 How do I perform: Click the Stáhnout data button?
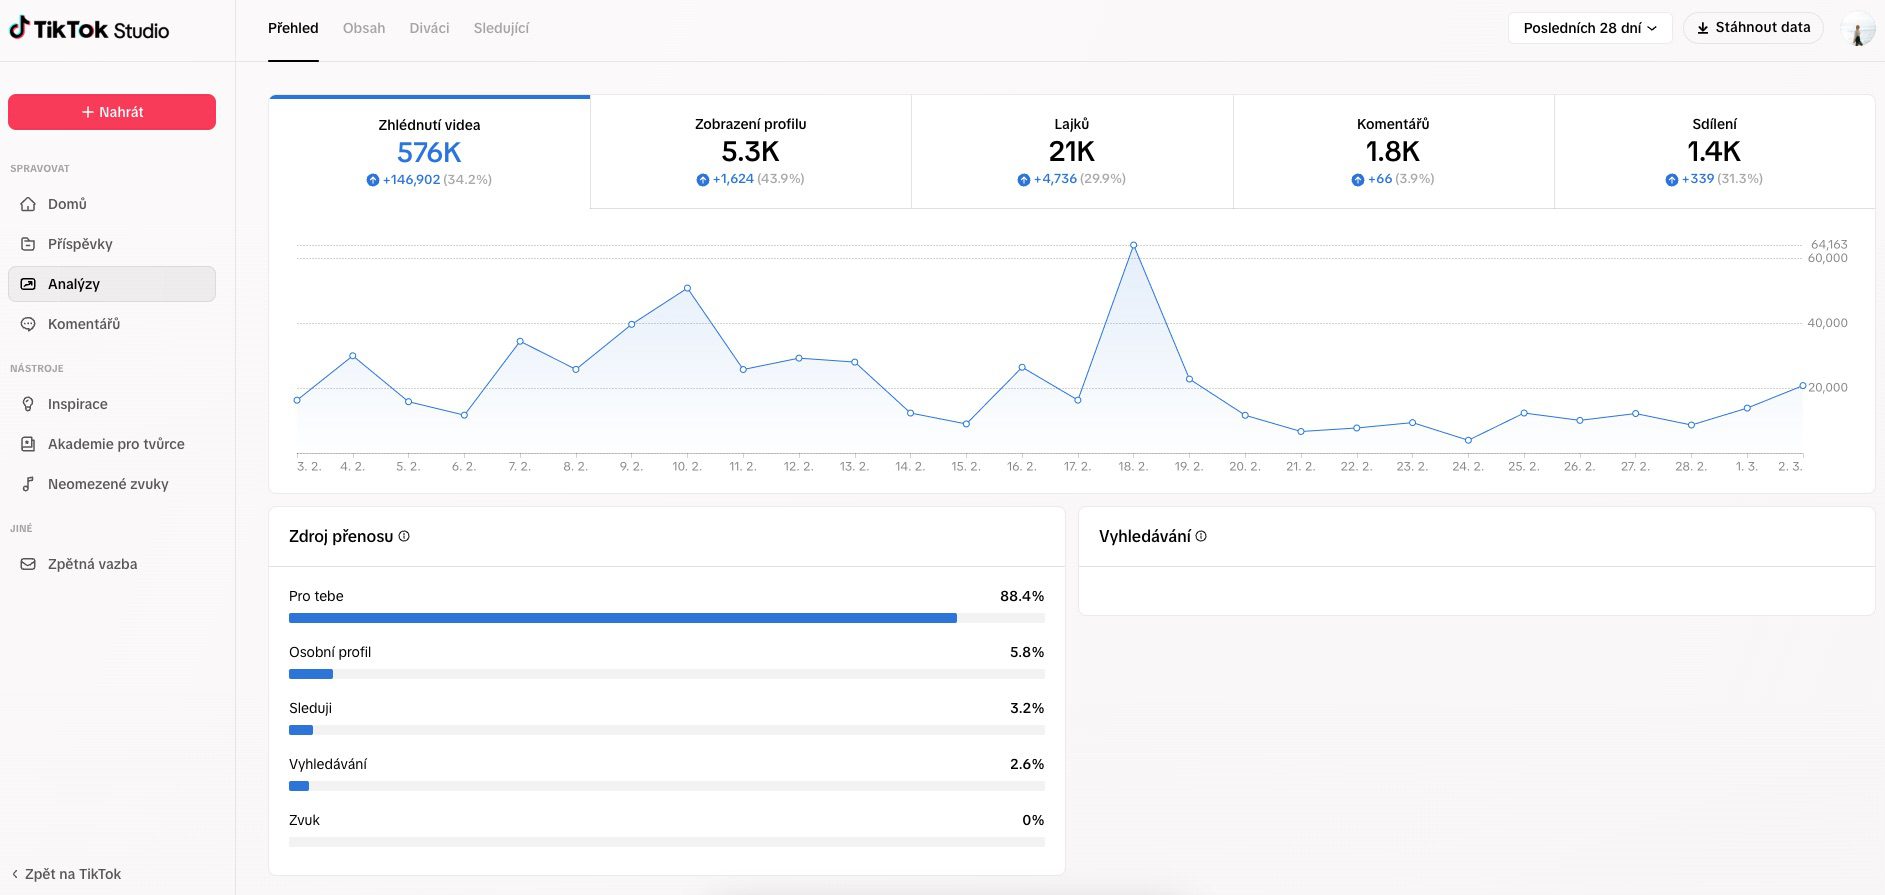1753,28
